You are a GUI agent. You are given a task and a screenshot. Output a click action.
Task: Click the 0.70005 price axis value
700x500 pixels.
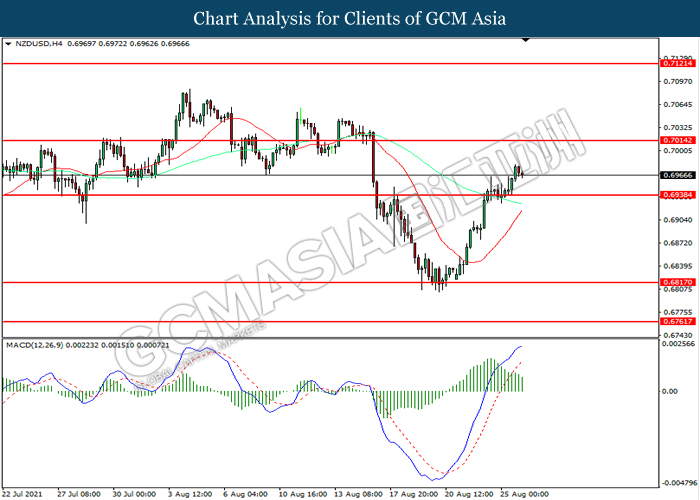[x=678, y=151]
